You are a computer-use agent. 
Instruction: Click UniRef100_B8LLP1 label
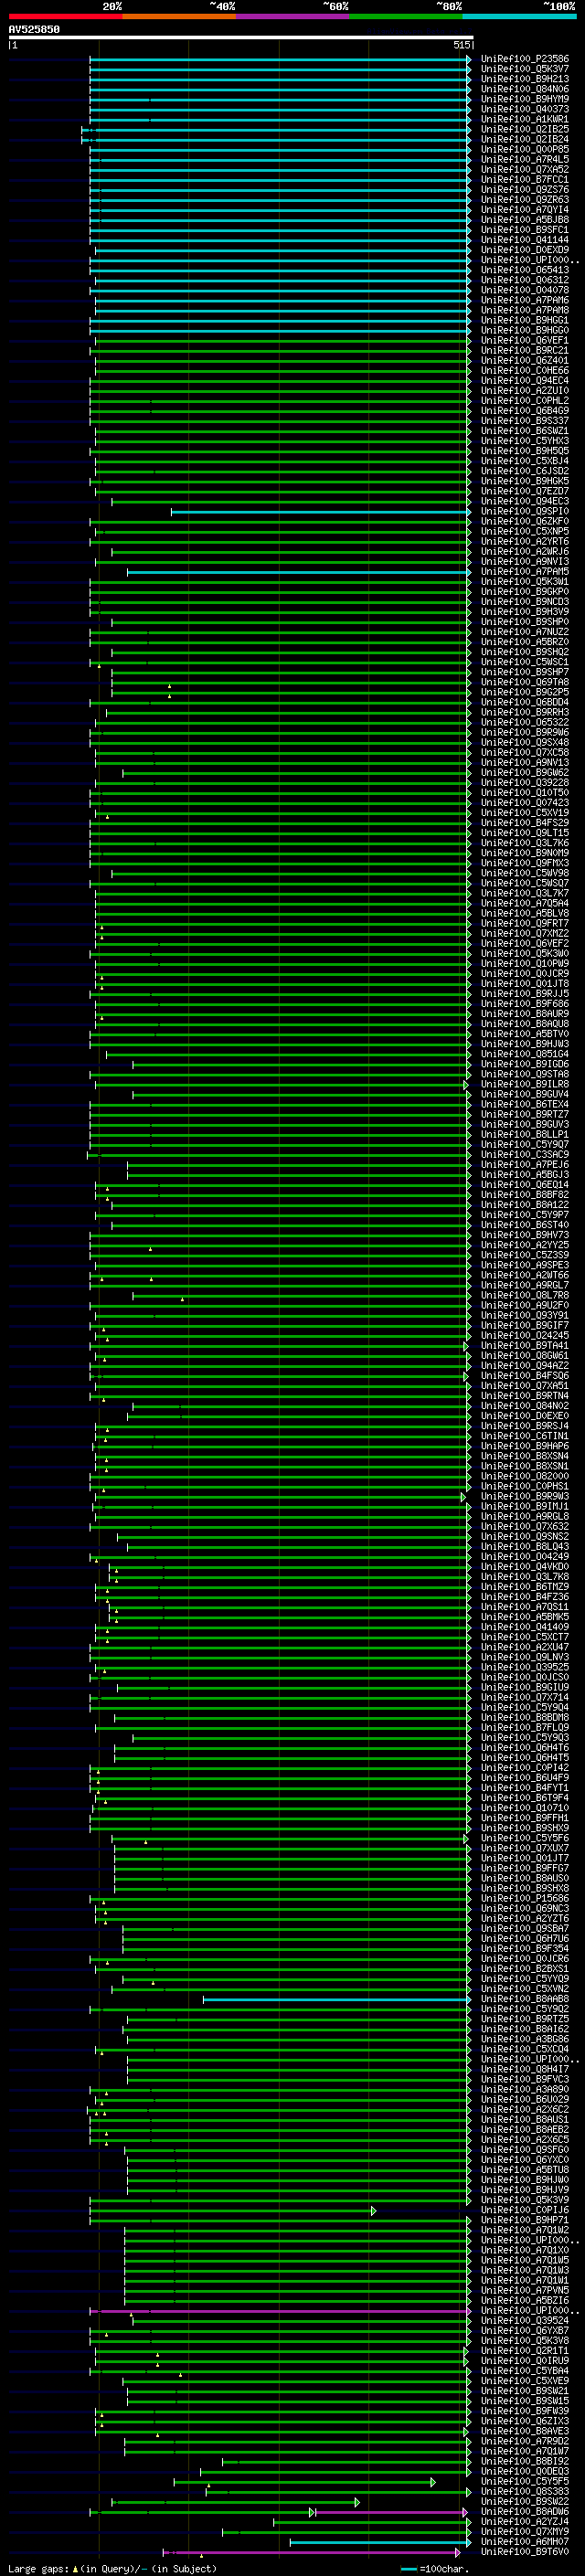(525, 1134)
